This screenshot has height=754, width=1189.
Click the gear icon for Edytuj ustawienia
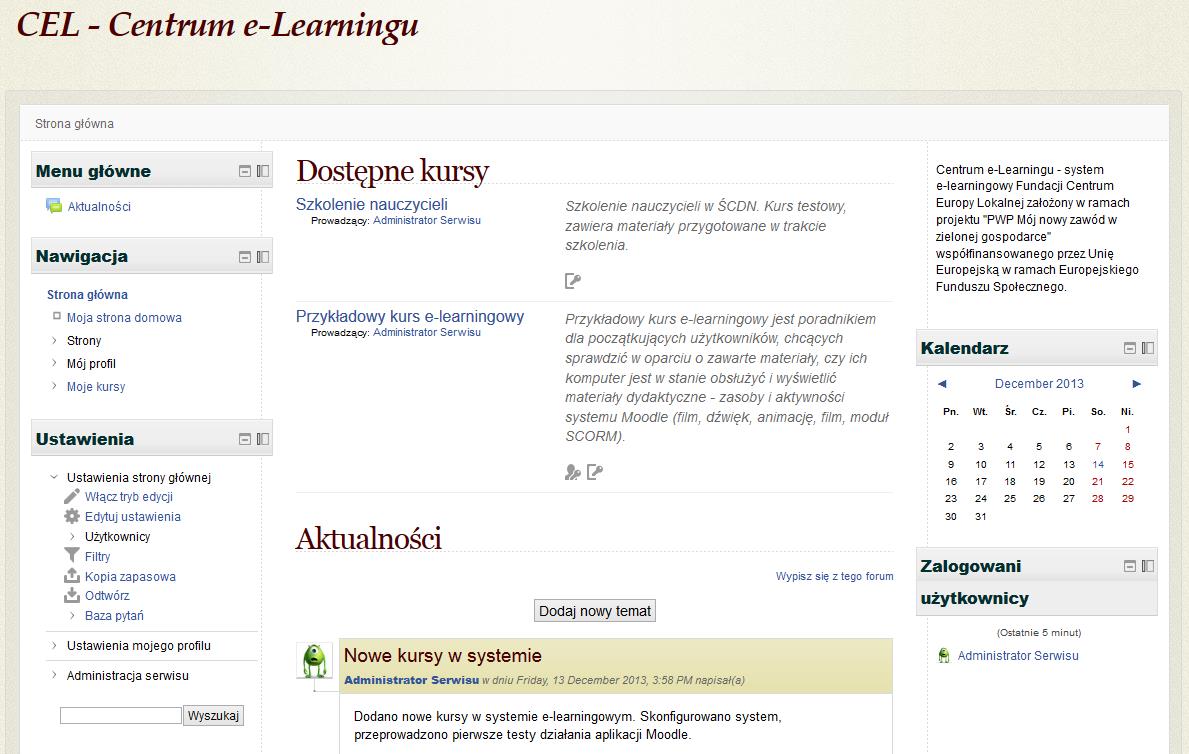tap(72, 517)
